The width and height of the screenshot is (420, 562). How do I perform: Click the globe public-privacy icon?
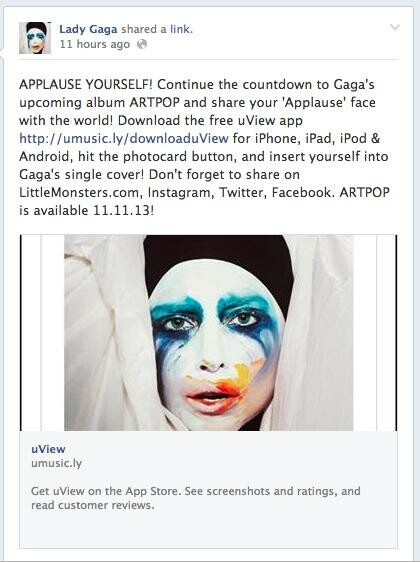pyautogui.click(x=142, y=44)
